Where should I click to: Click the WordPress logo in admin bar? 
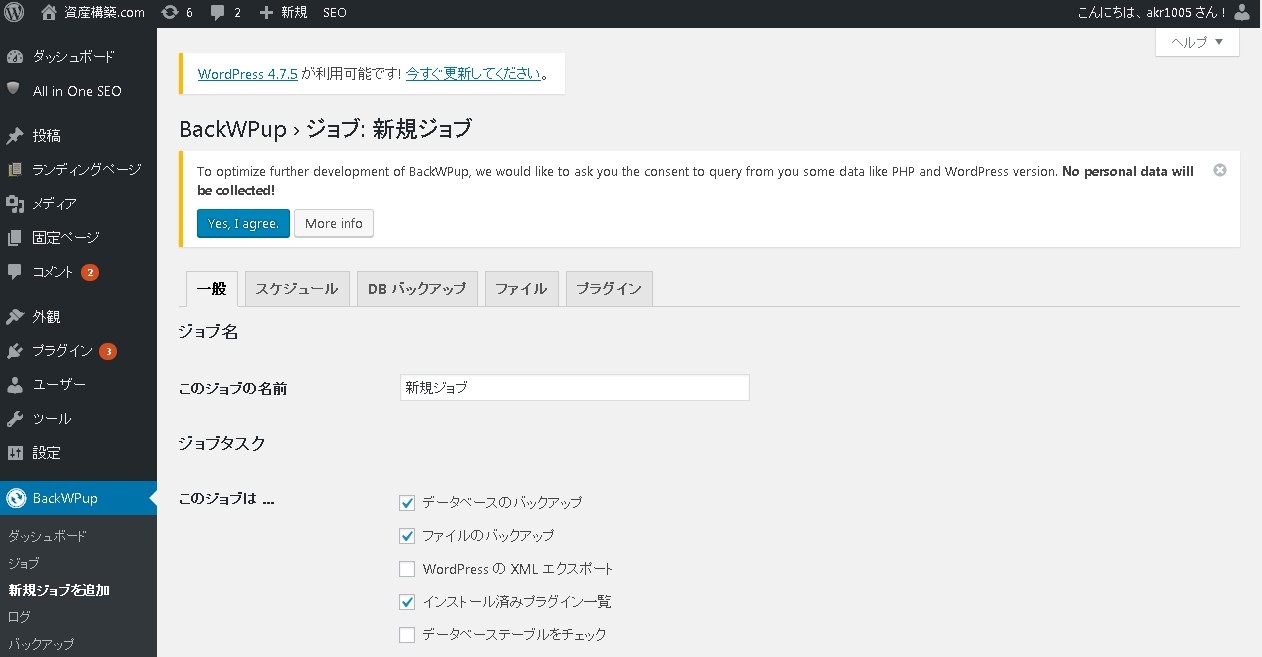click(14, 13)
